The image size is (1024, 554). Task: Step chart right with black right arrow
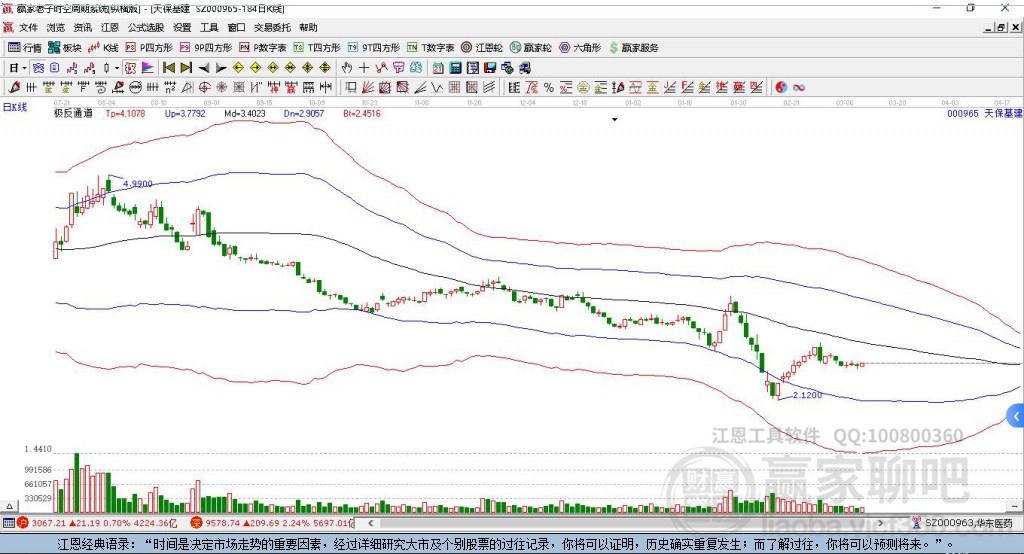coord(221,68)
